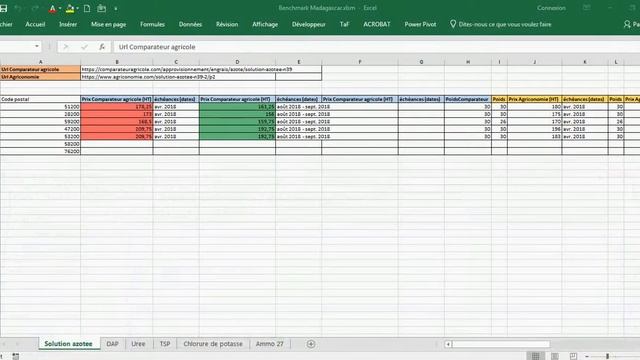Open the Données ribbon tab
This screenshot has width=640, height=360.
[x=190, y=24]
